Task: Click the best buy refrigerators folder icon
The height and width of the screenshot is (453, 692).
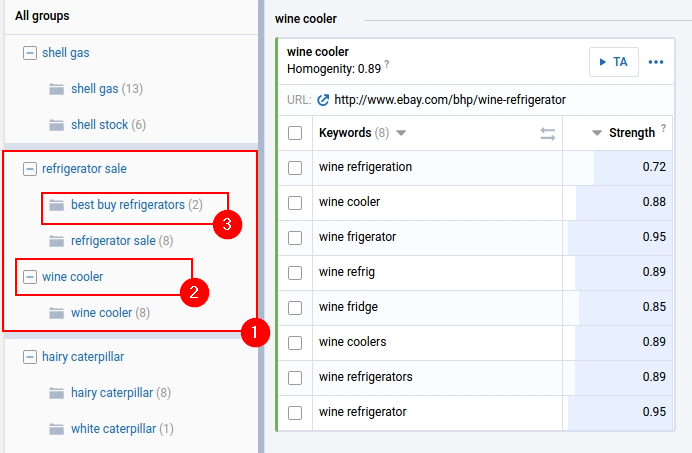Action: click(57, 205)
